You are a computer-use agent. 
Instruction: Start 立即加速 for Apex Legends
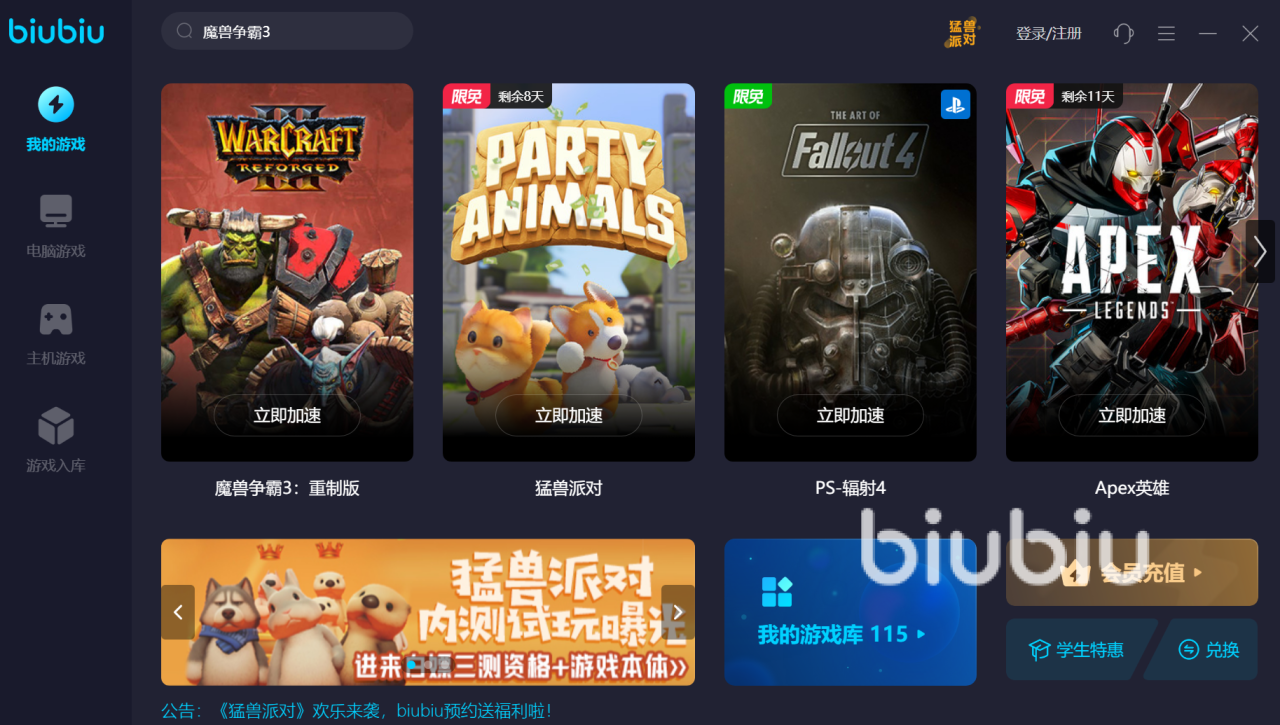coord(1132,415)
